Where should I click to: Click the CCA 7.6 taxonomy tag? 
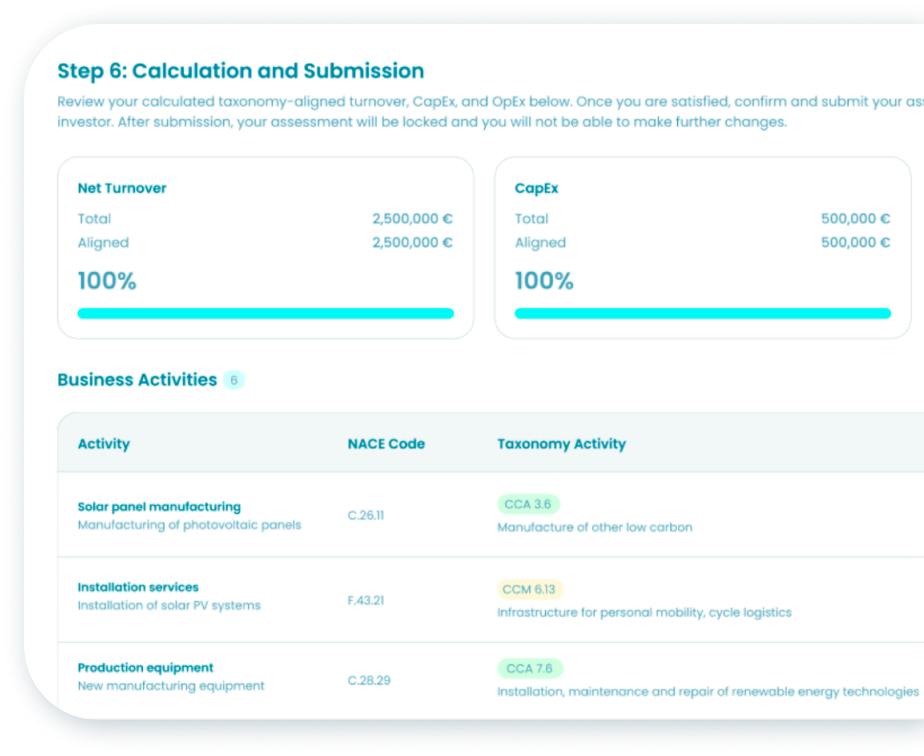(x=529, y=669)
